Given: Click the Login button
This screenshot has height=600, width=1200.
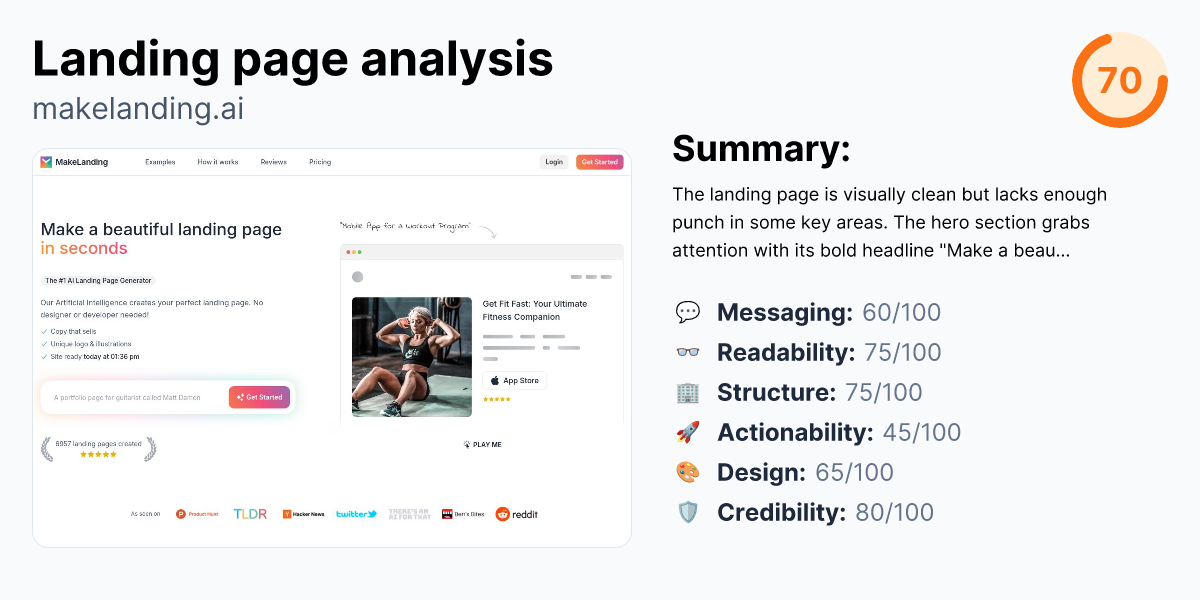Looking at the screenshot, I should pyautogui.click(x=554, y=161).
